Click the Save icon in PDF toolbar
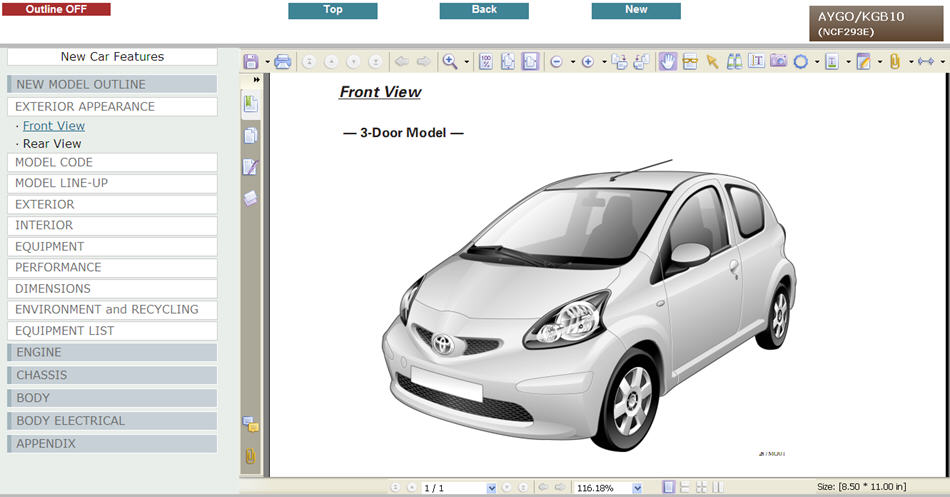The height and width of the screenshot is (497, 950). coord(250,62)
